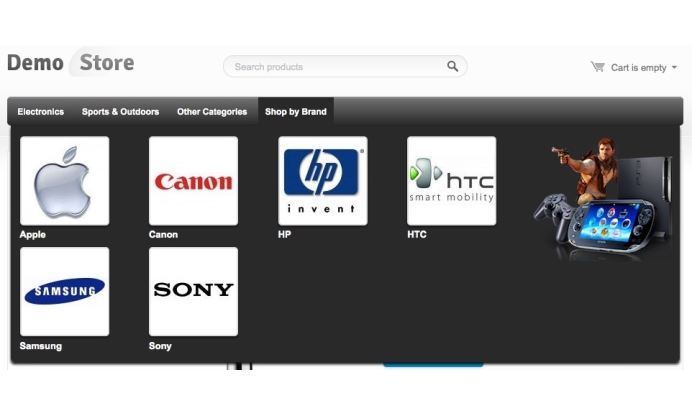Expand the cart dropdown arrow
The image size is (692, 415).
click(674, 68)
